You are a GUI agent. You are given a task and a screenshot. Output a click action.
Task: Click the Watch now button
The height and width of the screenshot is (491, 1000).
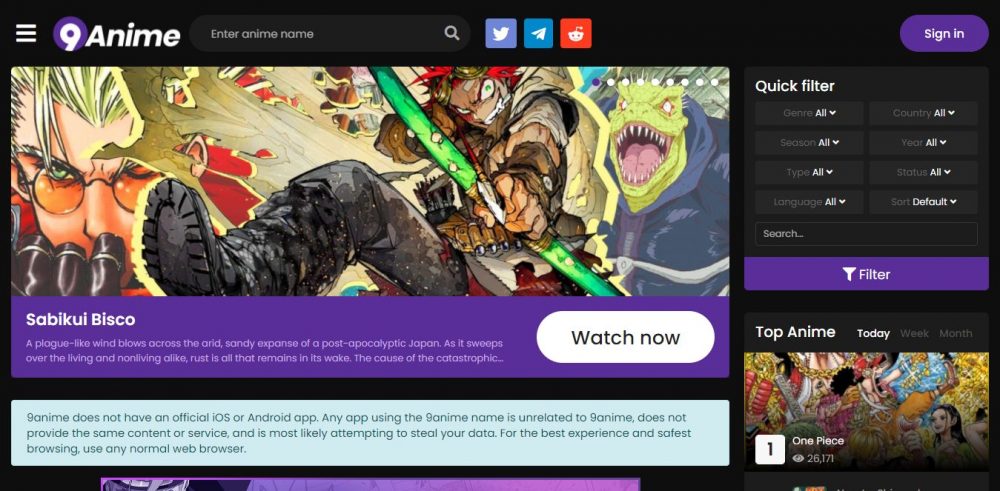pos(625,337)
